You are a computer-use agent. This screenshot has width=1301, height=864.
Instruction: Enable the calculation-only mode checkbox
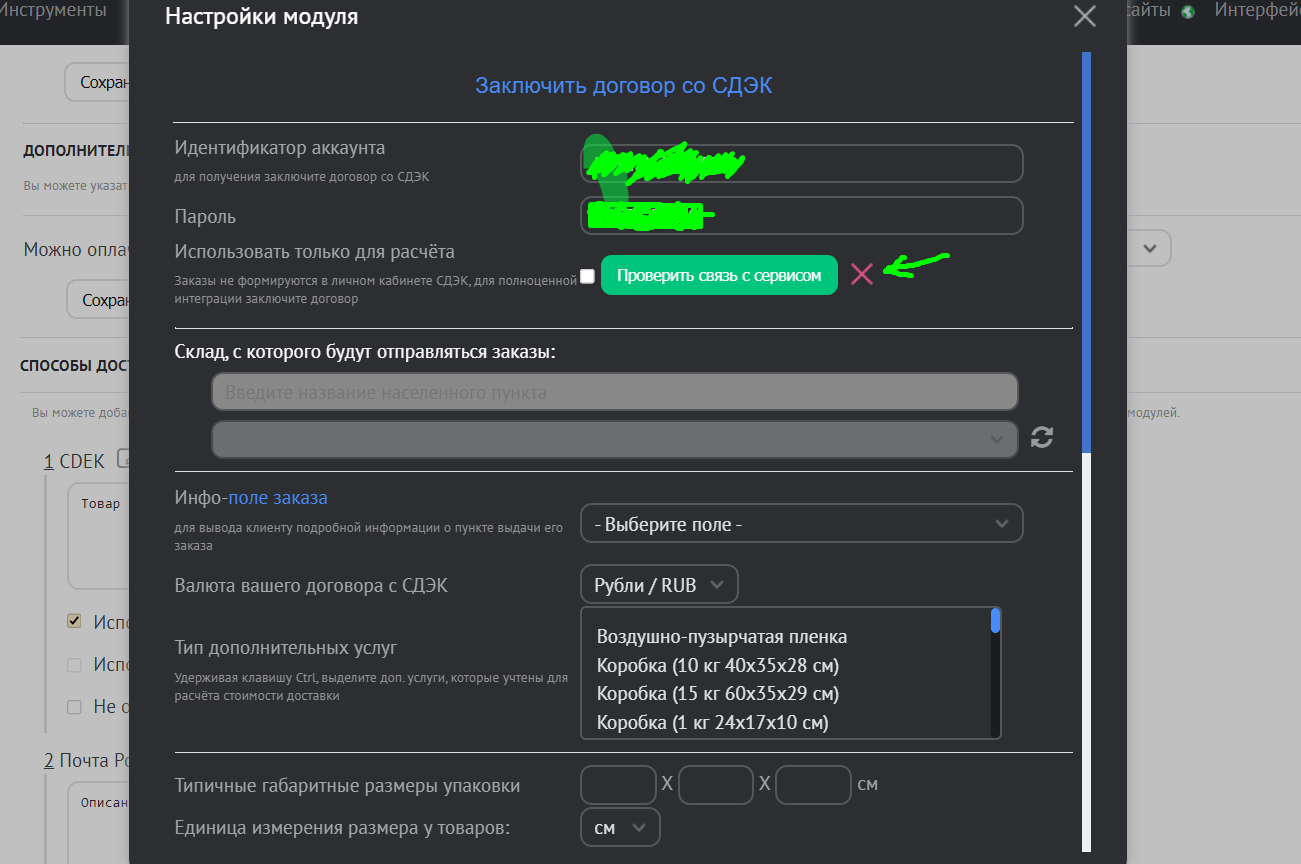pos(588,276)
